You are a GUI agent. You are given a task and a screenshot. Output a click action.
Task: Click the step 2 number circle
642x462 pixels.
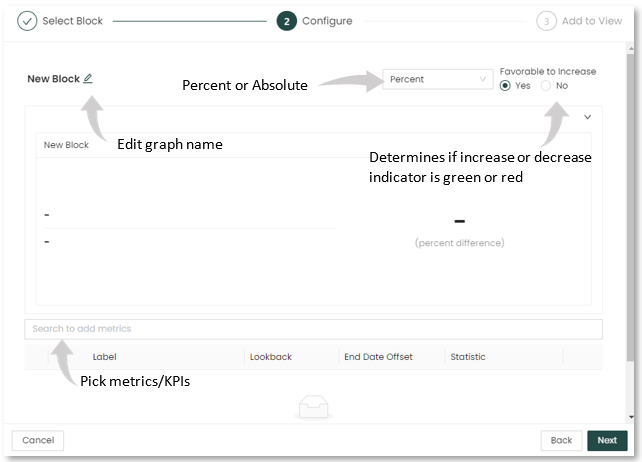[x=287, y=21]
